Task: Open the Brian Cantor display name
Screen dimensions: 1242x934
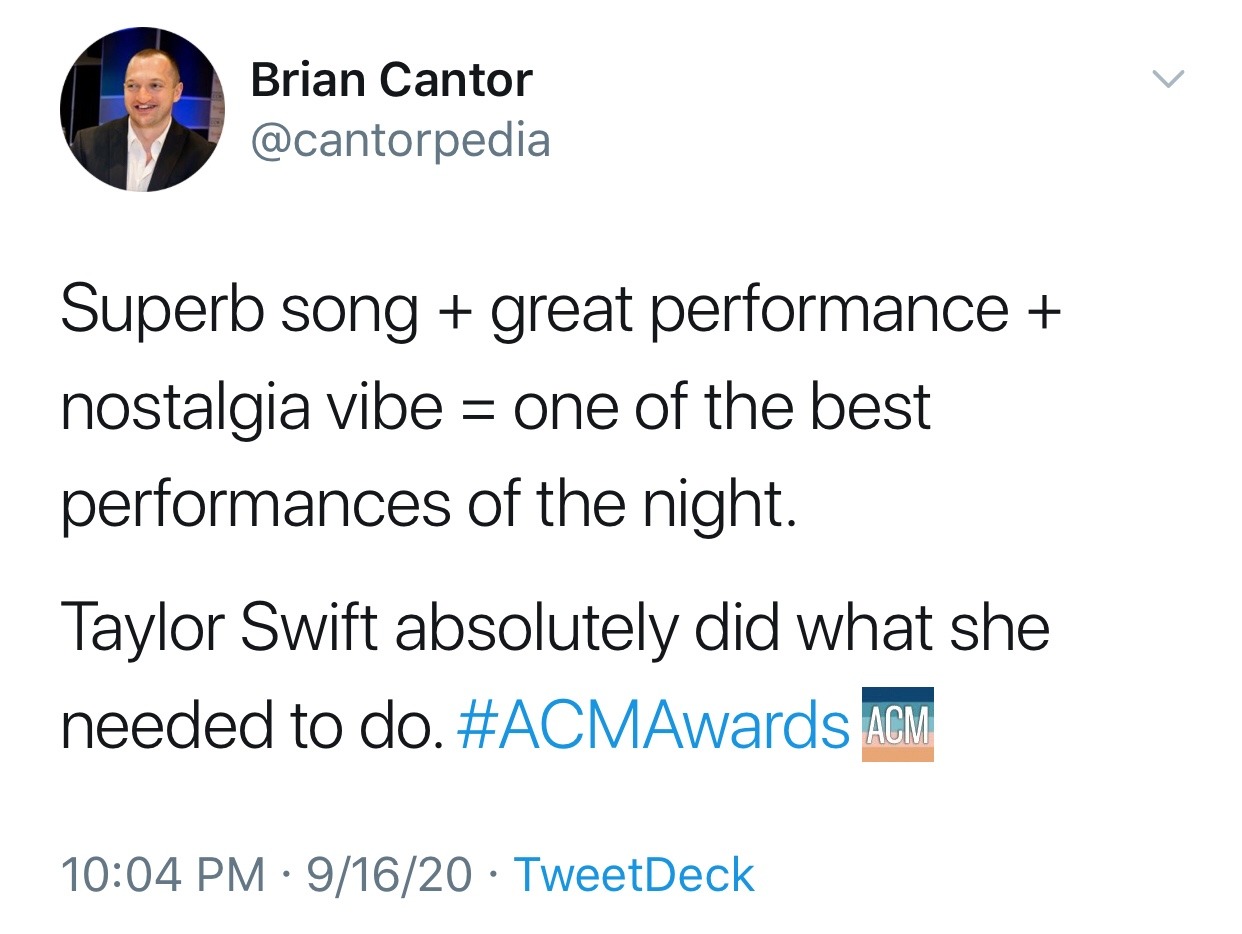Action: point(391,80)
